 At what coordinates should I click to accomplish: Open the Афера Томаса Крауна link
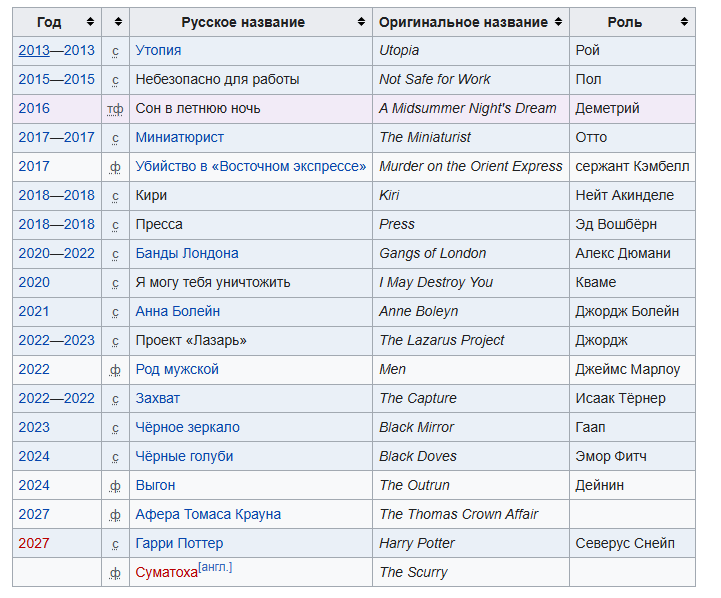tap(208, 514)
